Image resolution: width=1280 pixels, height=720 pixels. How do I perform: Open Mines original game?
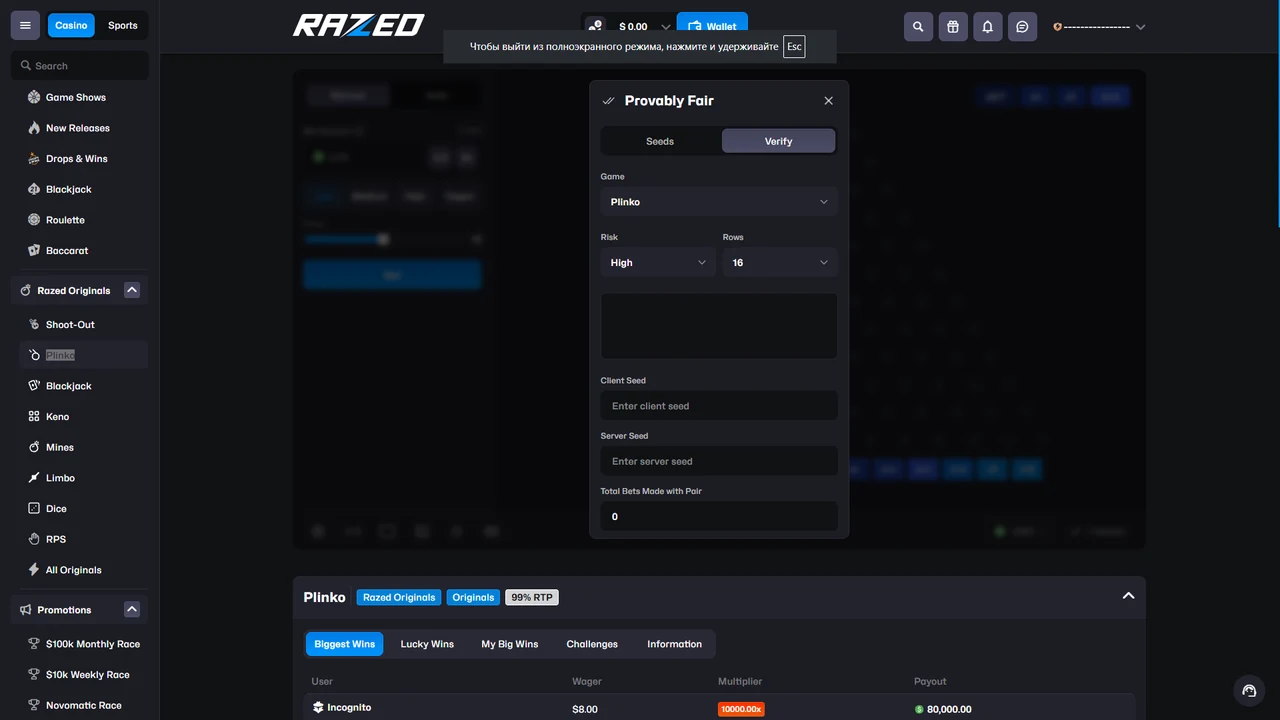(x=60, y=448)
